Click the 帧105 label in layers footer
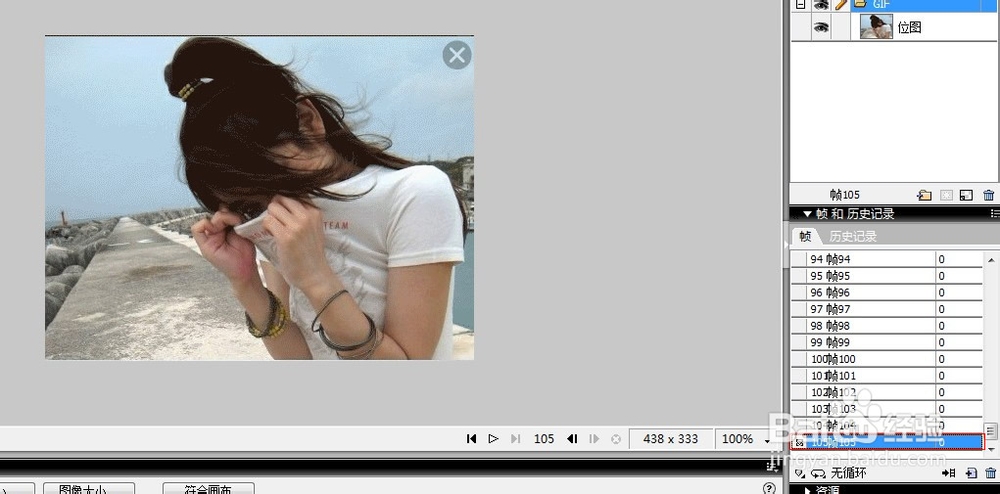The image size is (1000, 494). [x=845, y=195]
